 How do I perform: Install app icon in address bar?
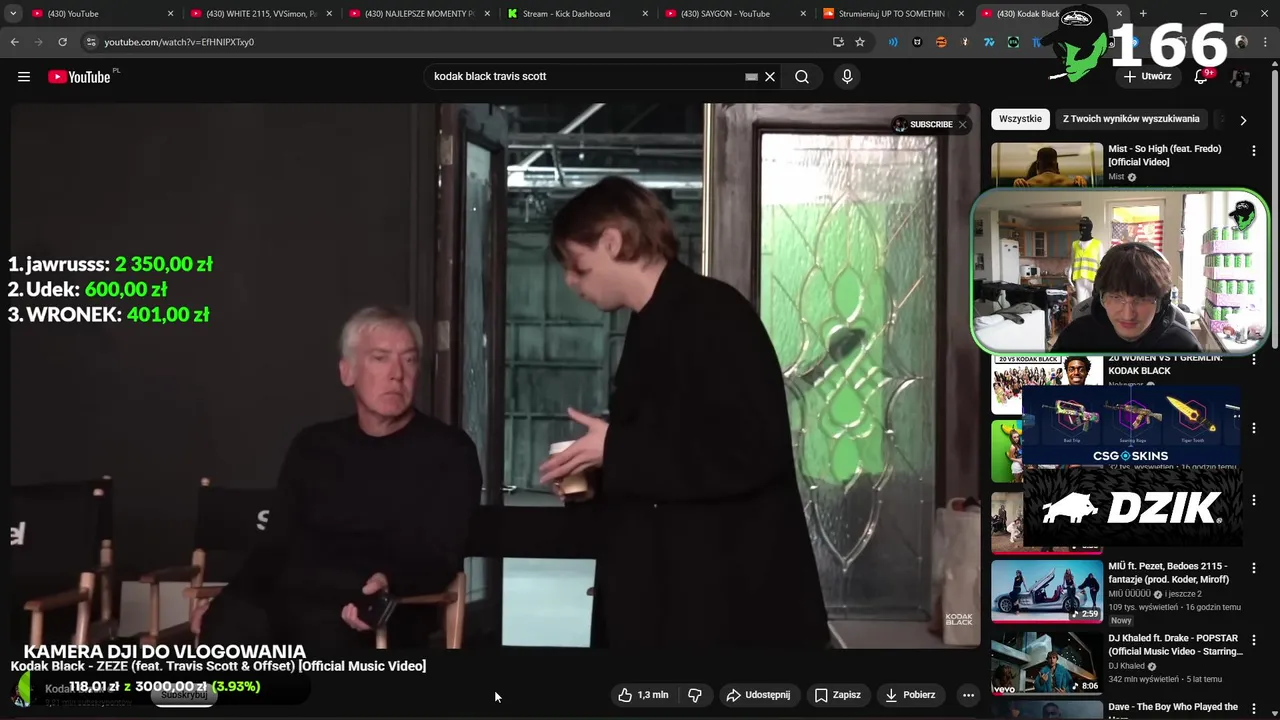coord(838,42)
